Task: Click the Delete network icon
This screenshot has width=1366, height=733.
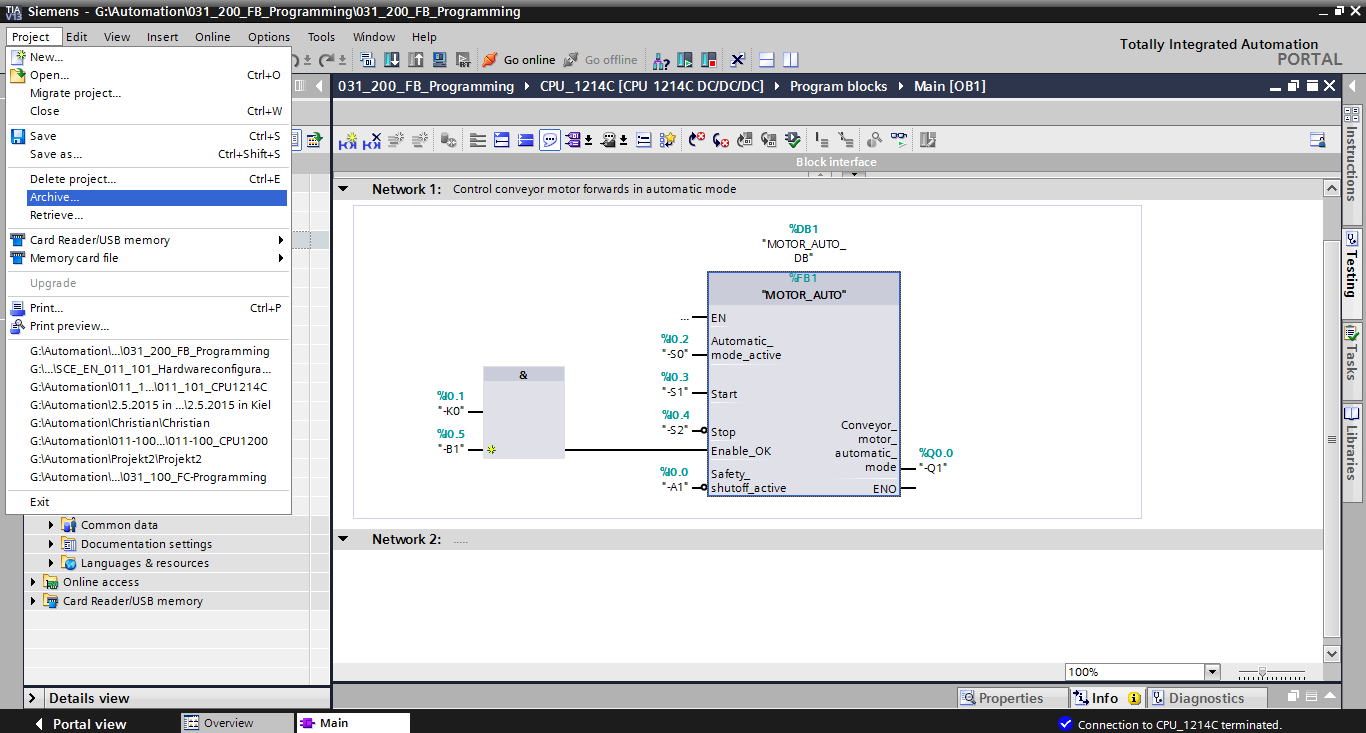Action: click(372, 140)
